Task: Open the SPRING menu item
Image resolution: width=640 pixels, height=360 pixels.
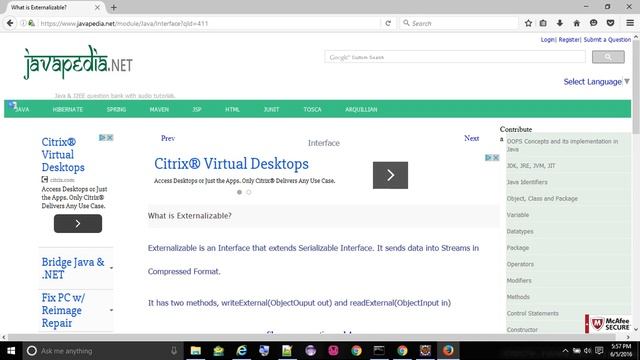Action: 116,109
